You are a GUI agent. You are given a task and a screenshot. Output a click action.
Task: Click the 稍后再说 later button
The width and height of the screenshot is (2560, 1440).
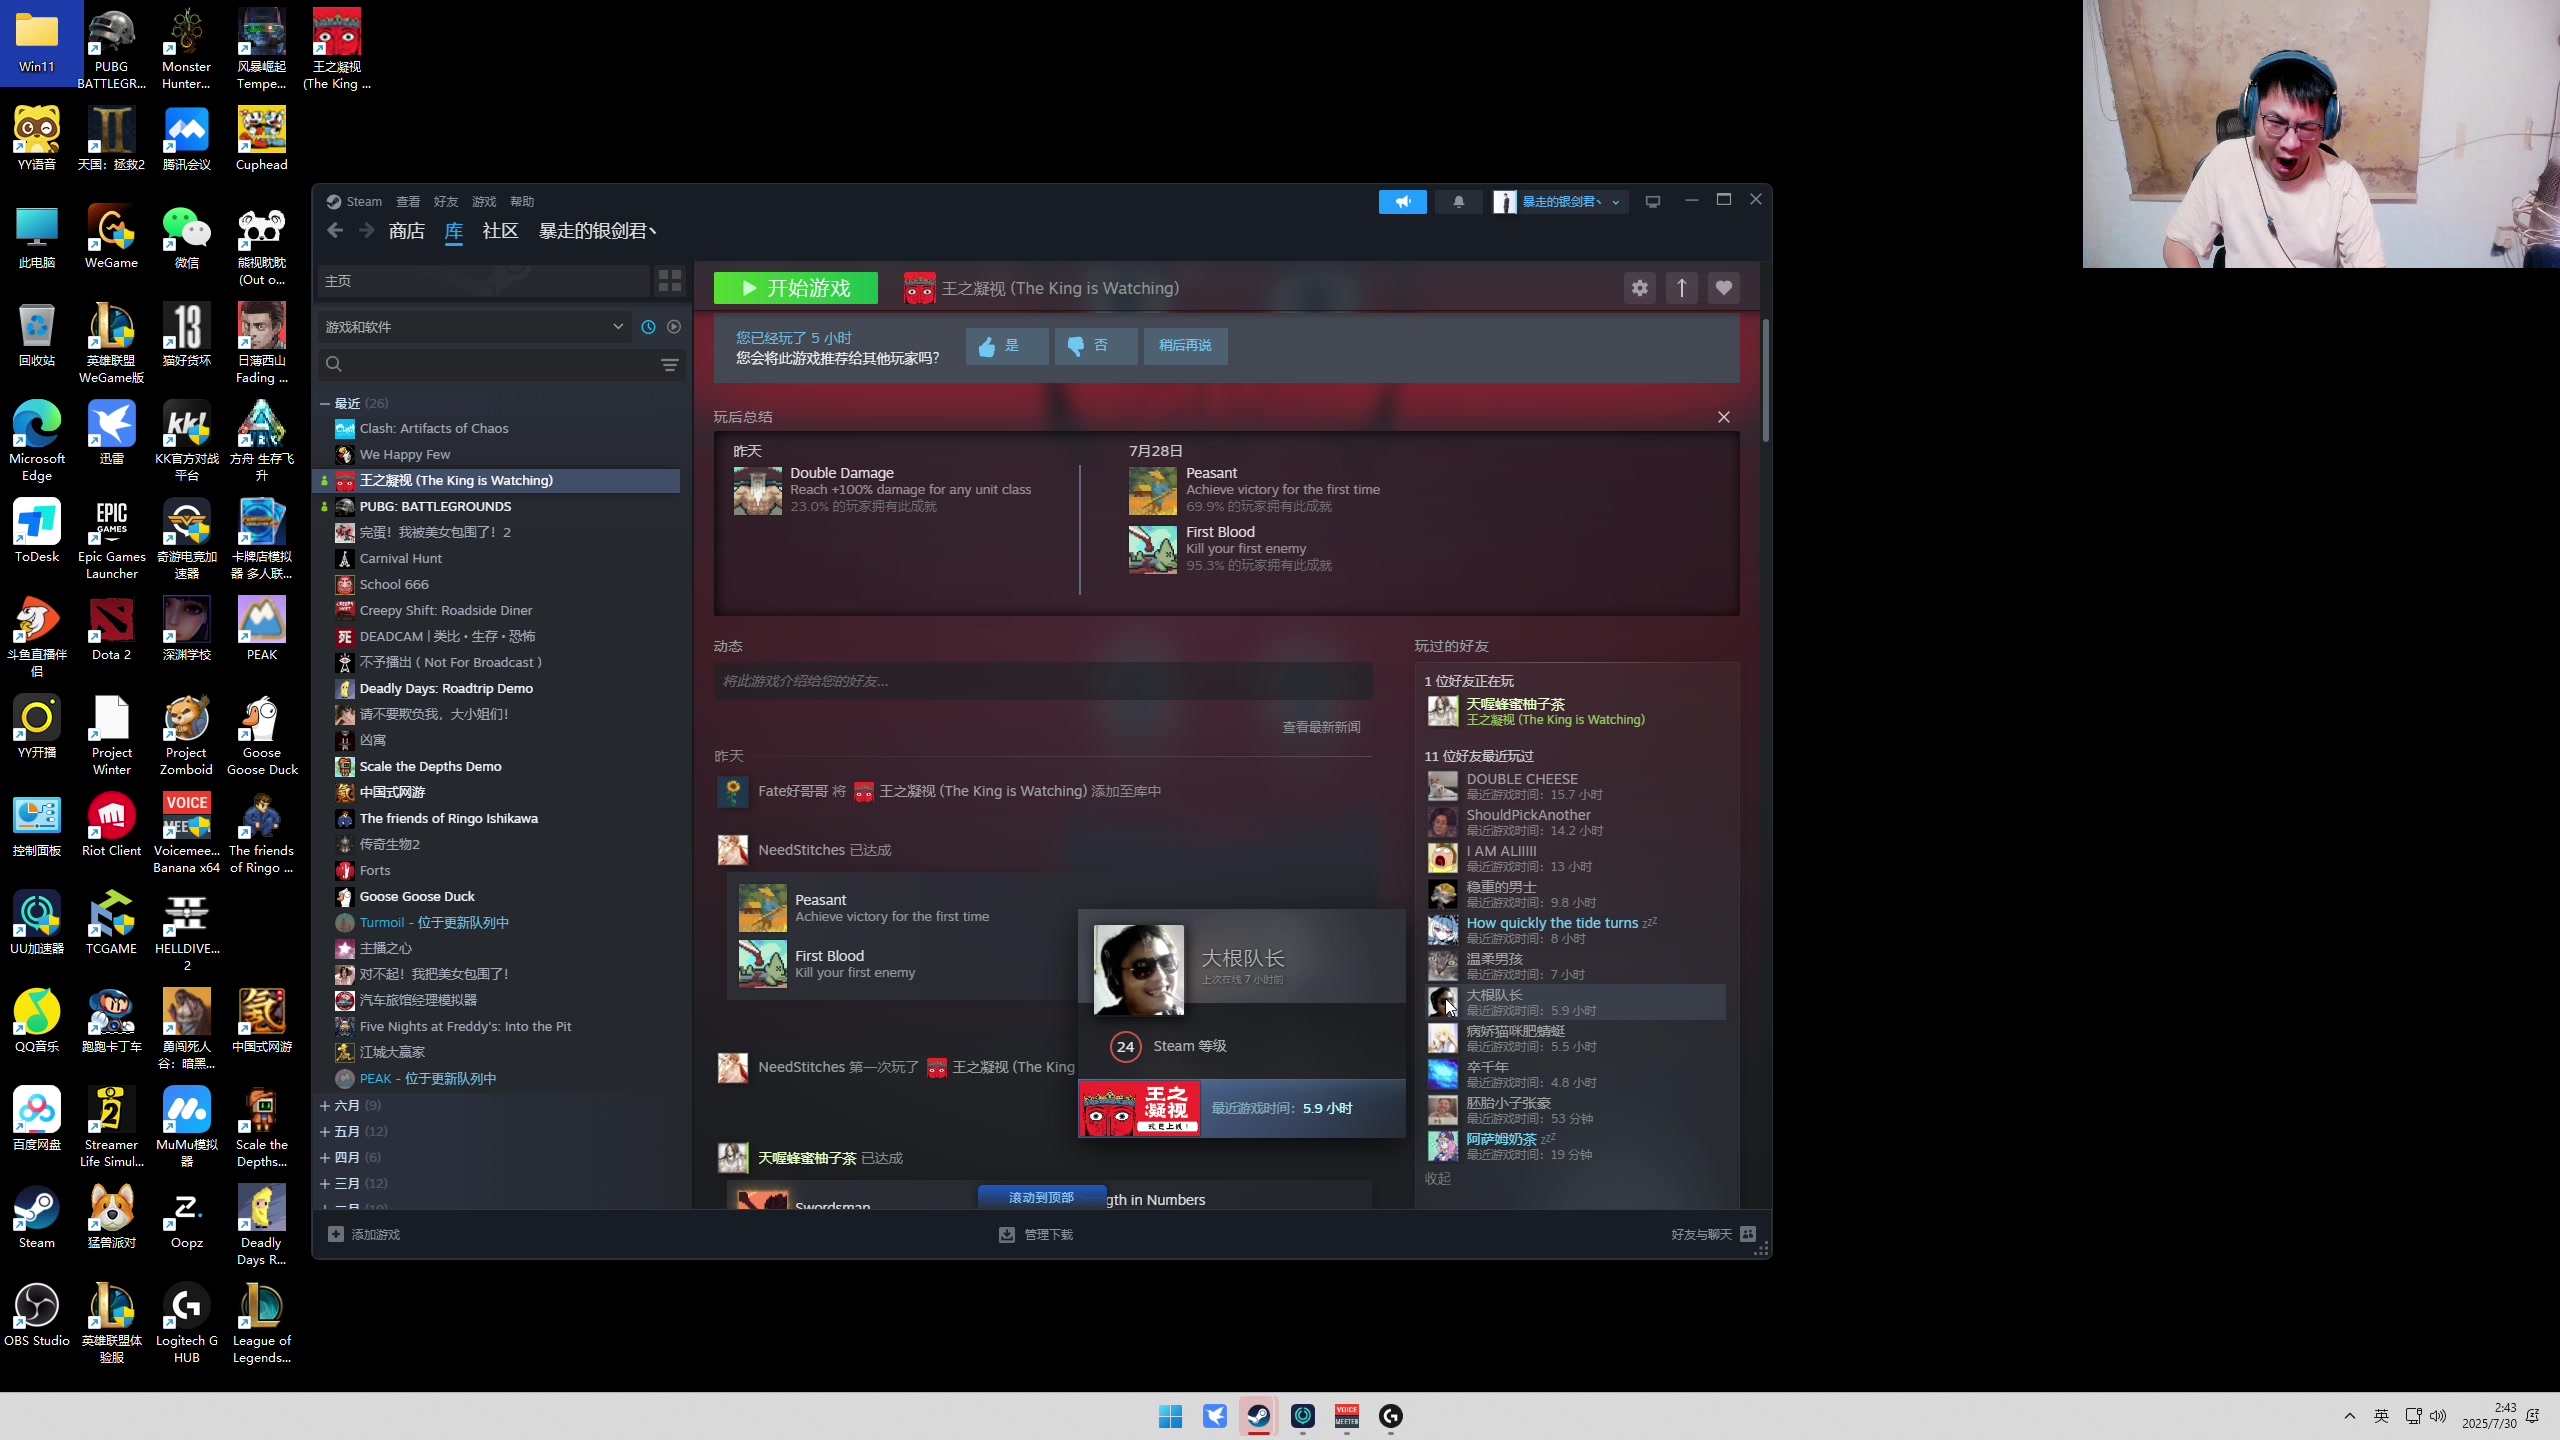[1185, 346]
